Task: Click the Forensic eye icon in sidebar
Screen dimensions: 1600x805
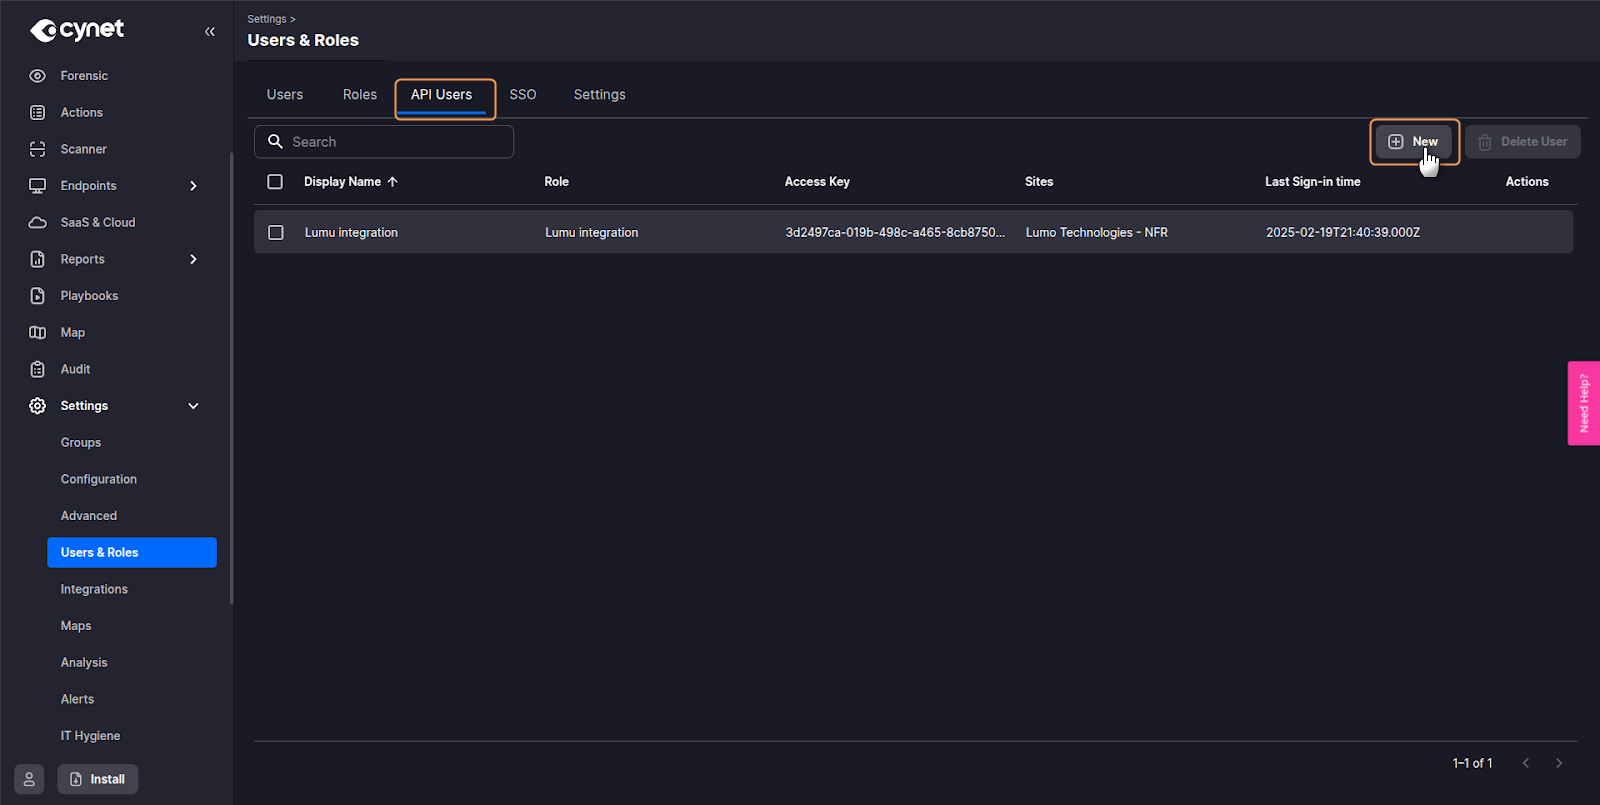Action: 38,76
